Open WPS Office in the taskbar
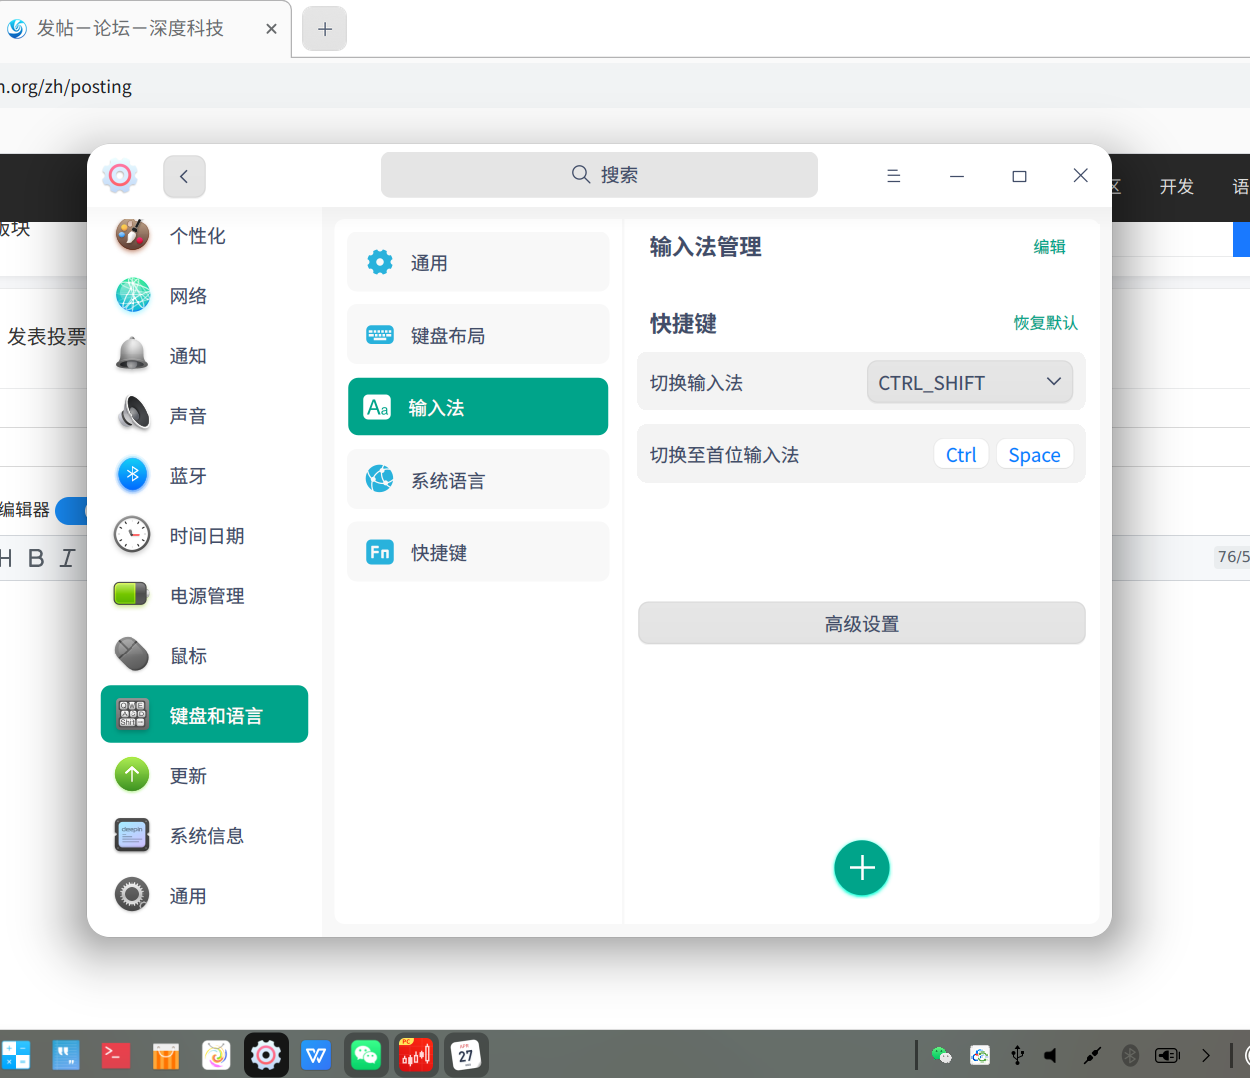The height and width of the screenshot is (1078, 1250). (316, 1055)
